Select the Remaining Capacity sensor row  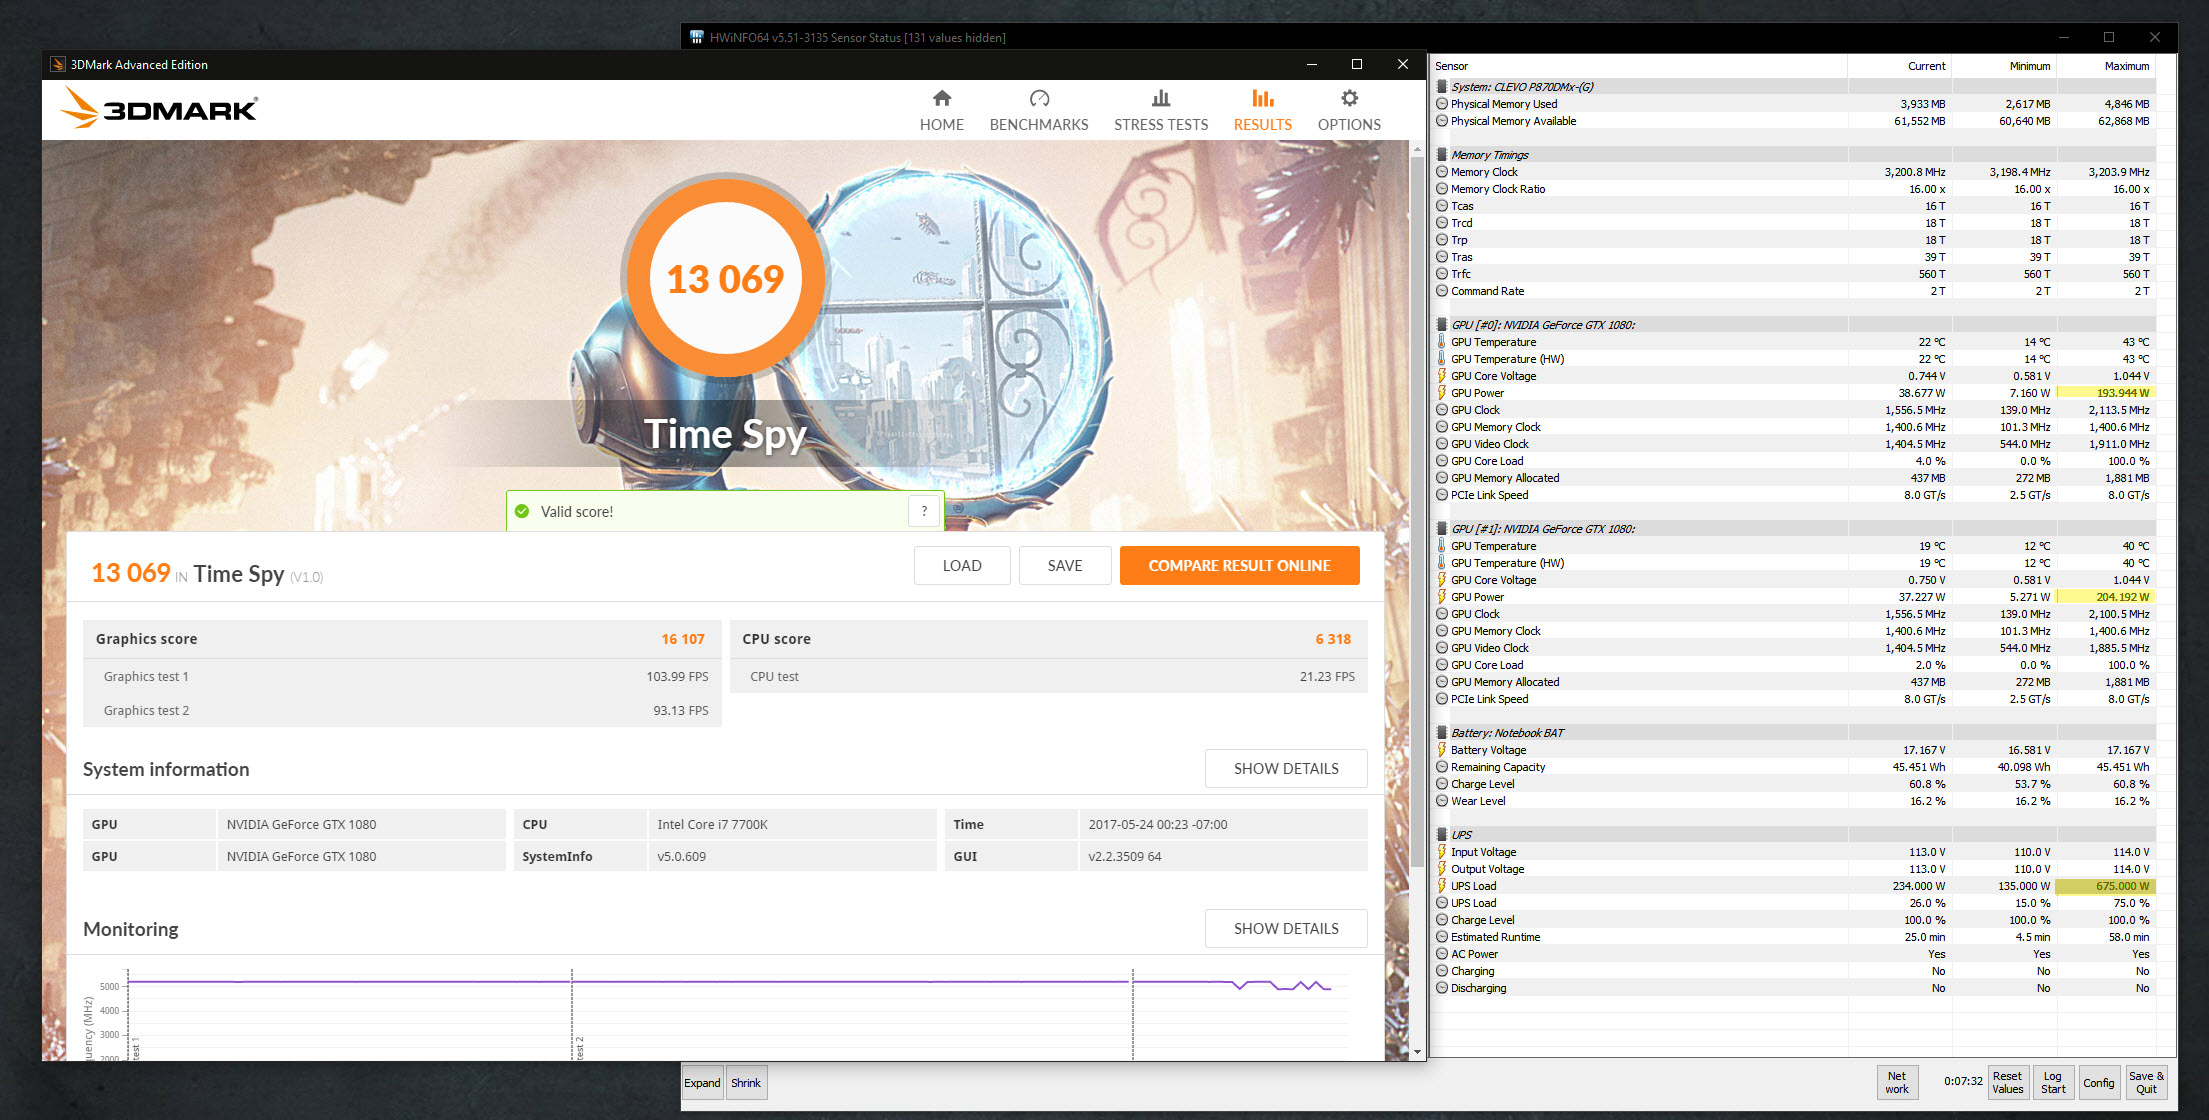point(1794,767)
